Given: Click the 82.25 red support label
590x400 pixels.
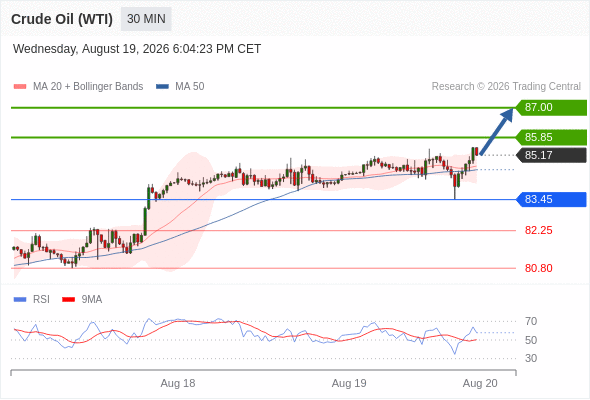Looking at the screenshot, I should (x=538, y=230).
